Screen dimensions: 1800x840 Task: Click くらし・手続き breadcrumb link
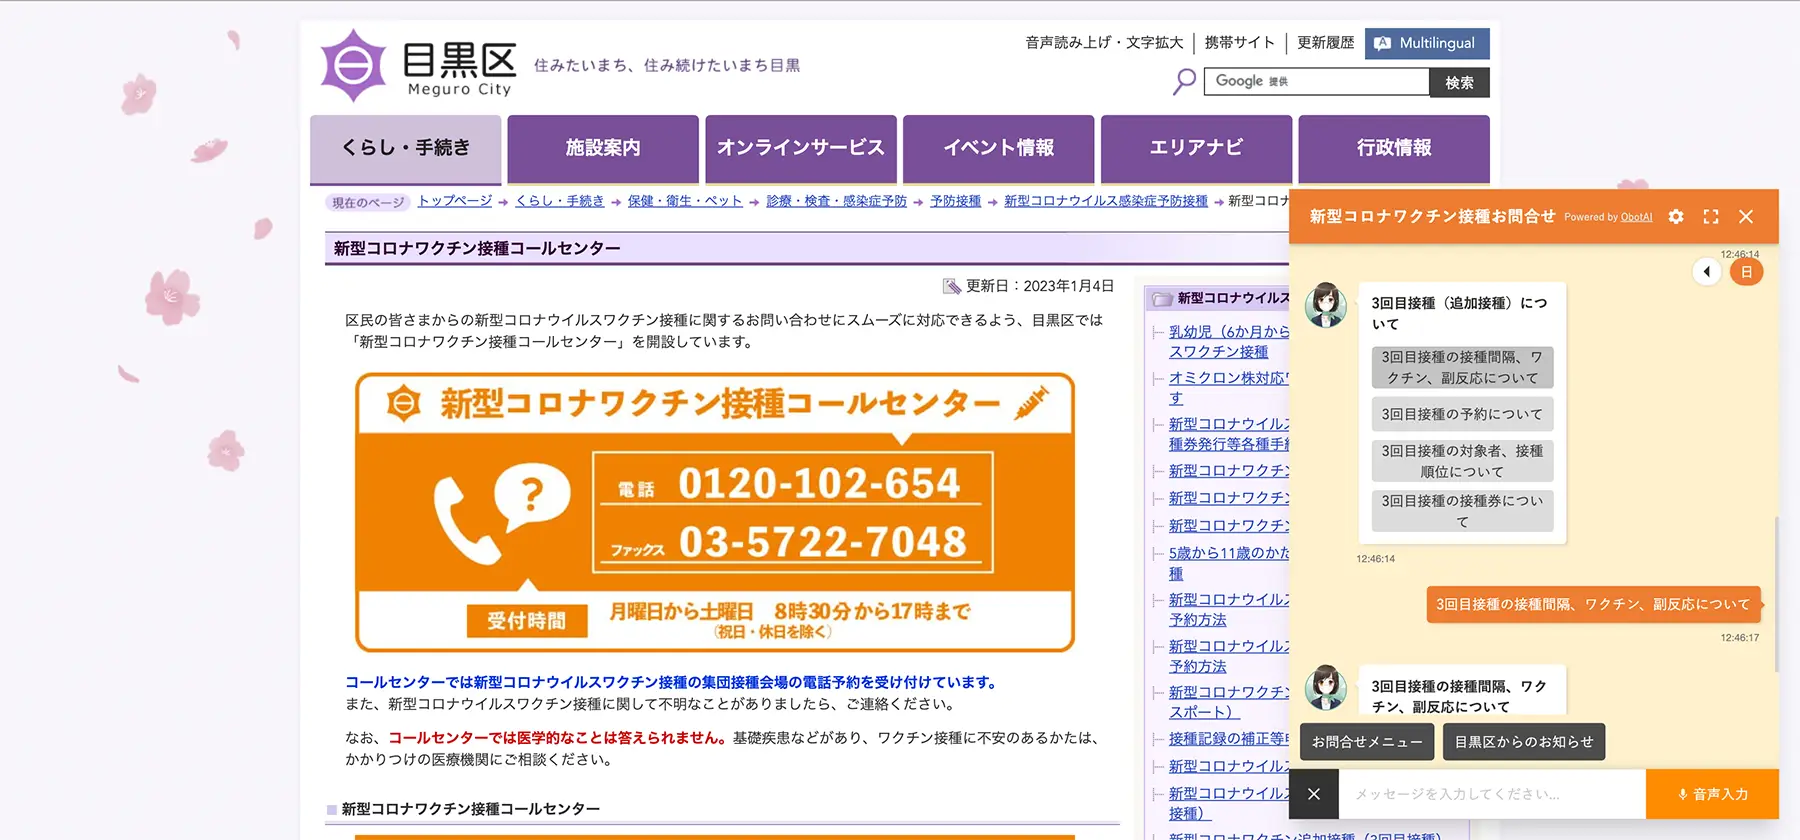(x=560, y=201)
